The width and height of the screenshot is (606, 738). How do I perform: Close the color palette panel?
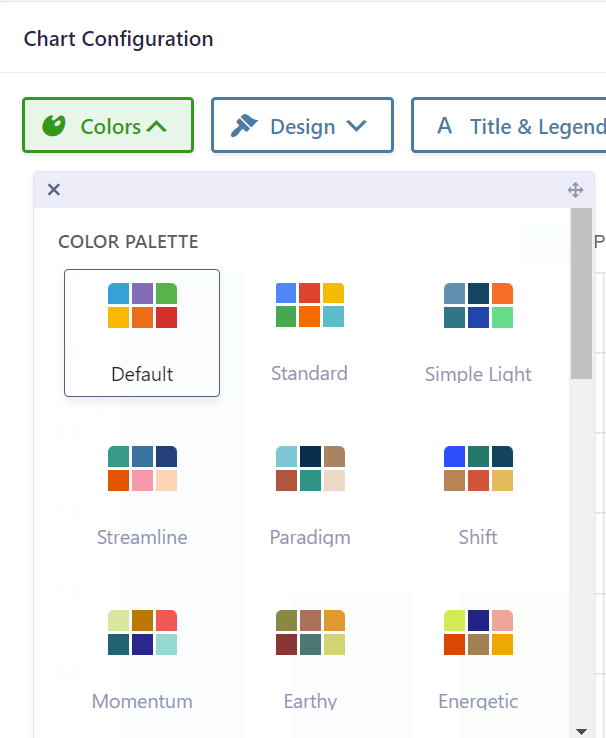pos(54,190)
